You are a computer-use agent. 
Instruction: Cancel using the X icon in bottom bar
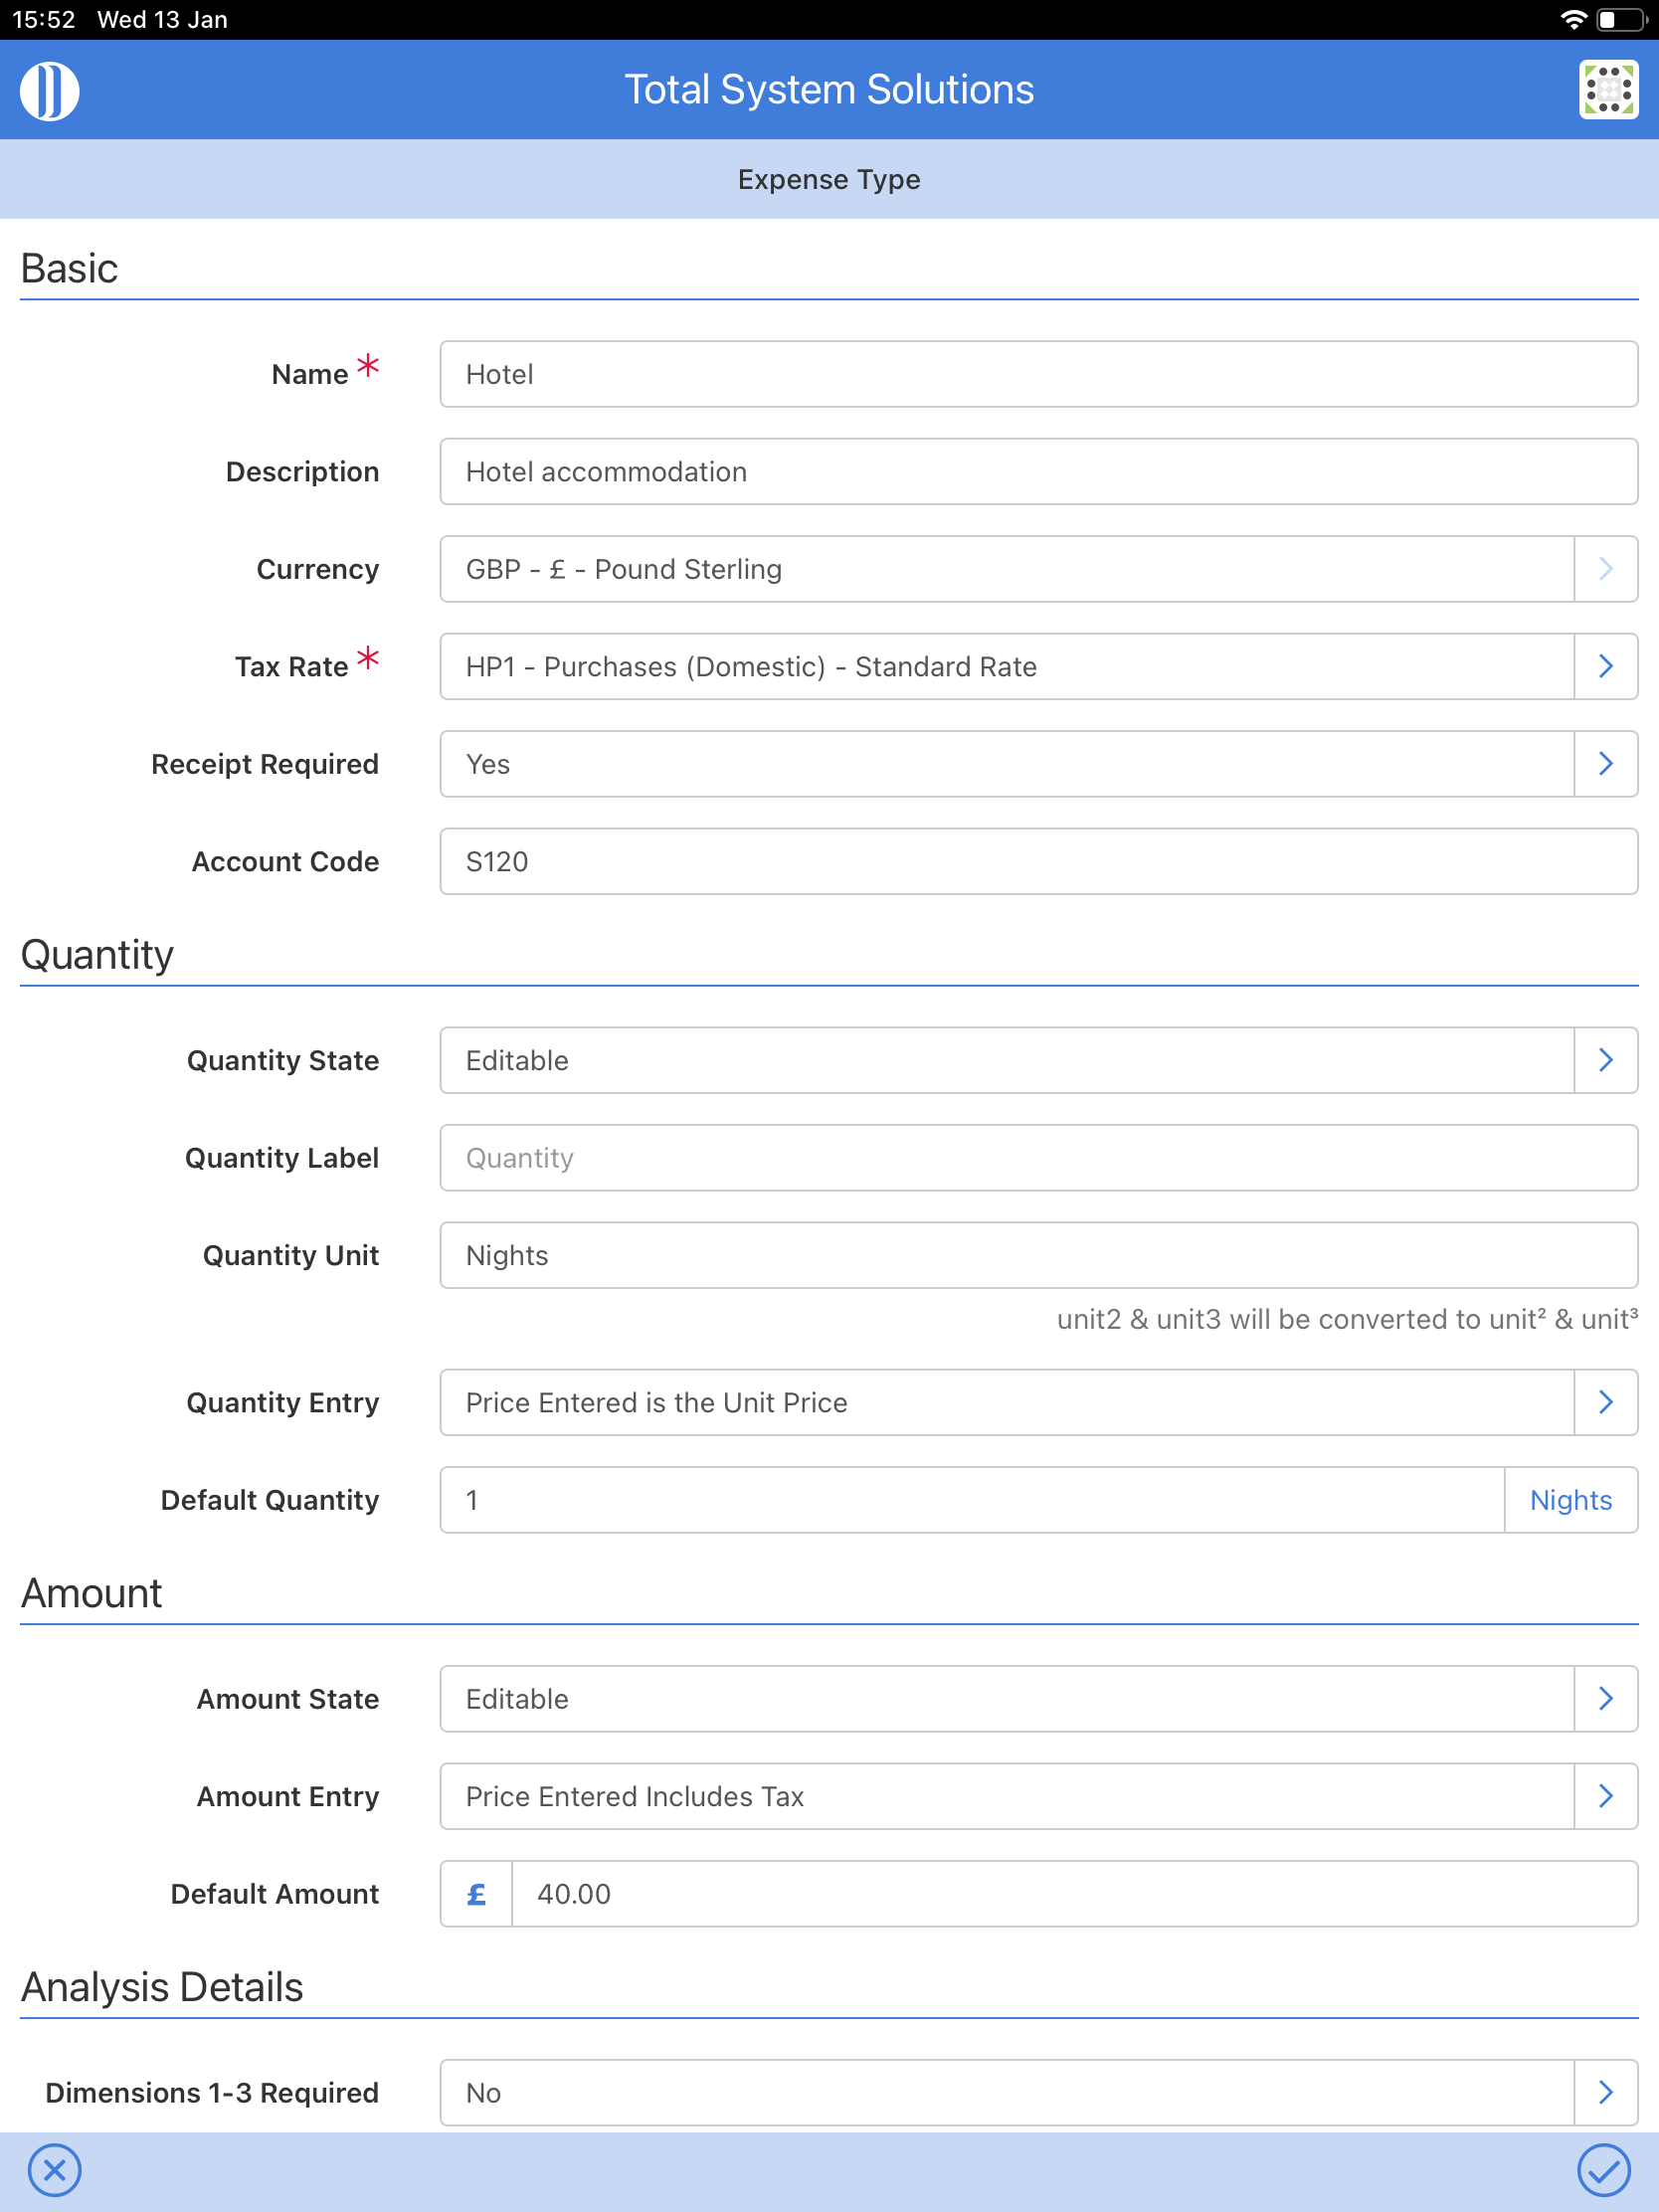[x=55, y=2170]
